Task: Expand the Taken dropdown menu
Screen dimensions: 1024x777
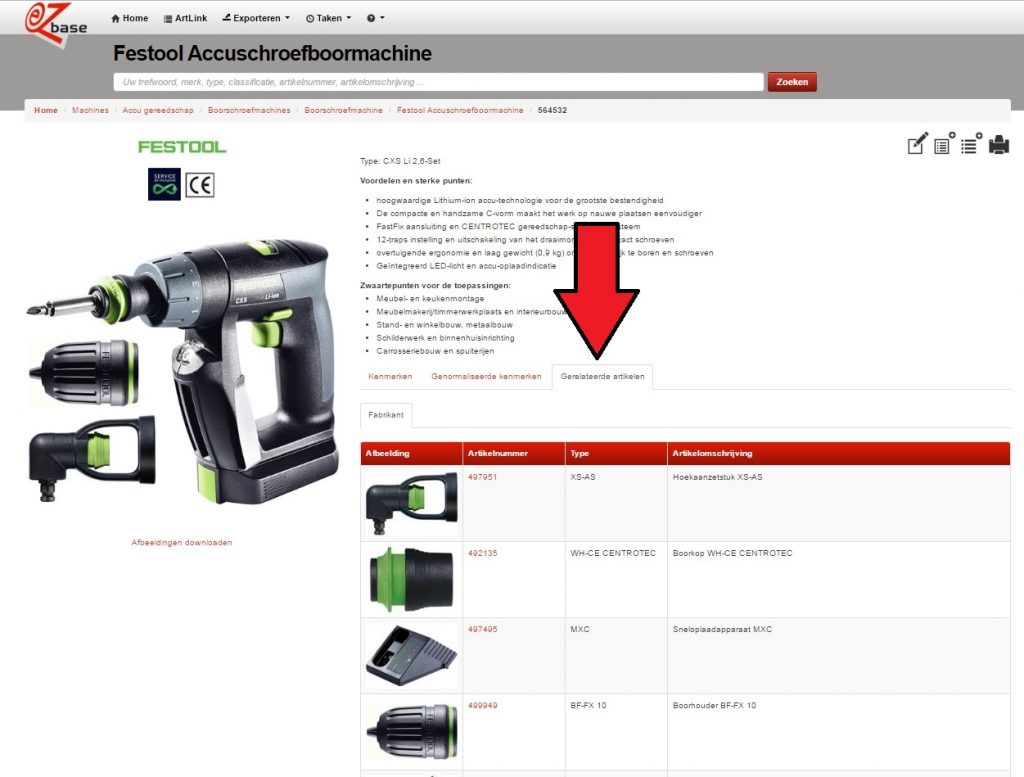Action: tap(328, 18)
